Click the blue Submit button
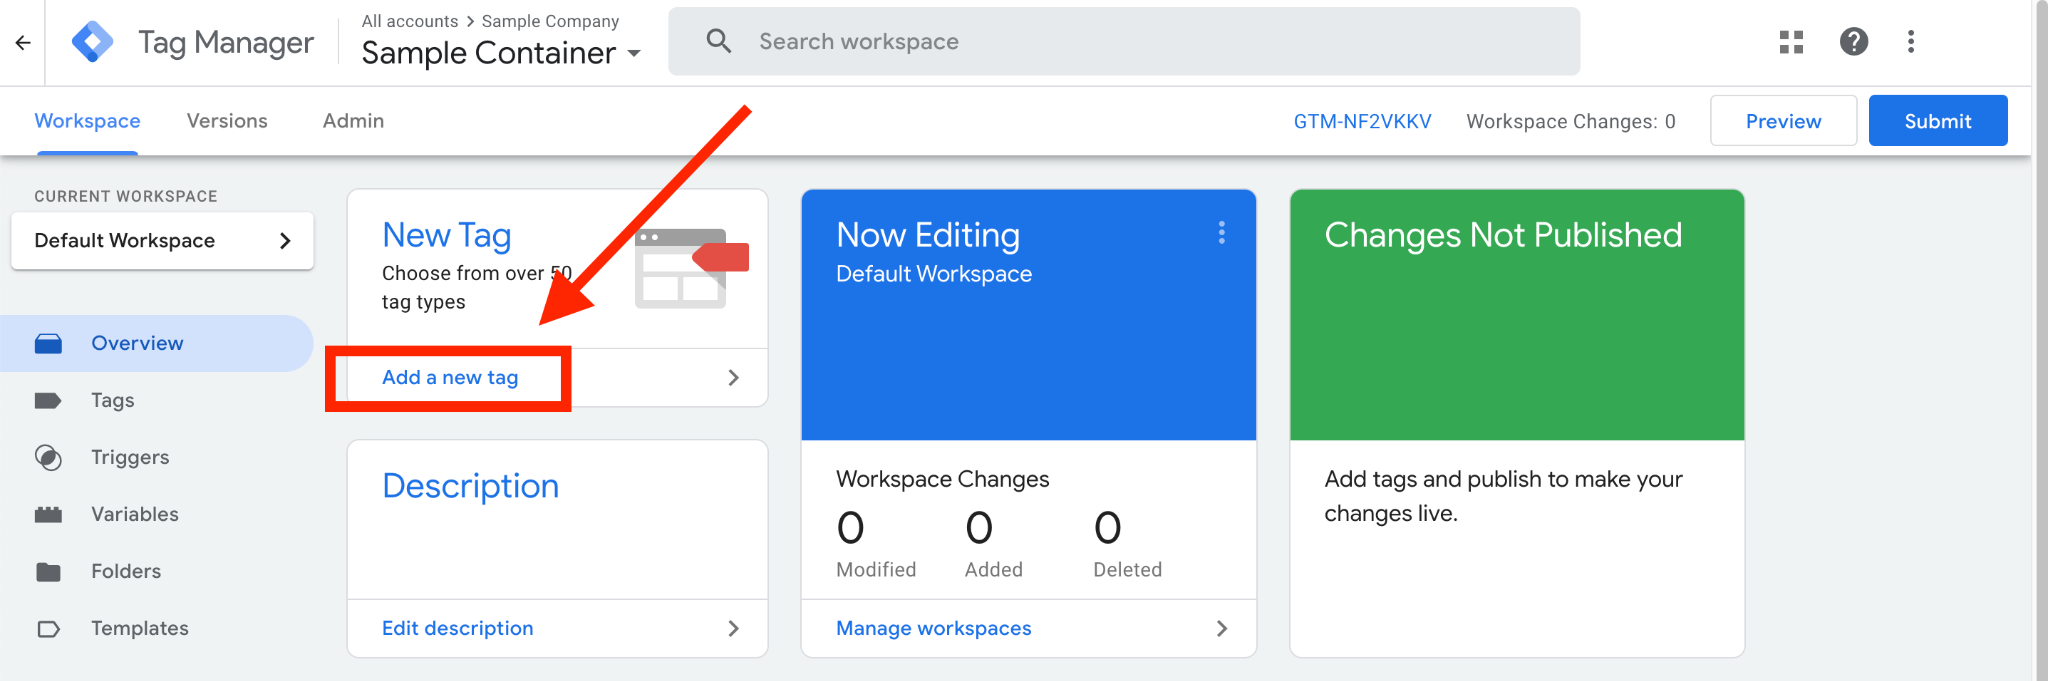2048x681 pixels. coord(1938,121)
